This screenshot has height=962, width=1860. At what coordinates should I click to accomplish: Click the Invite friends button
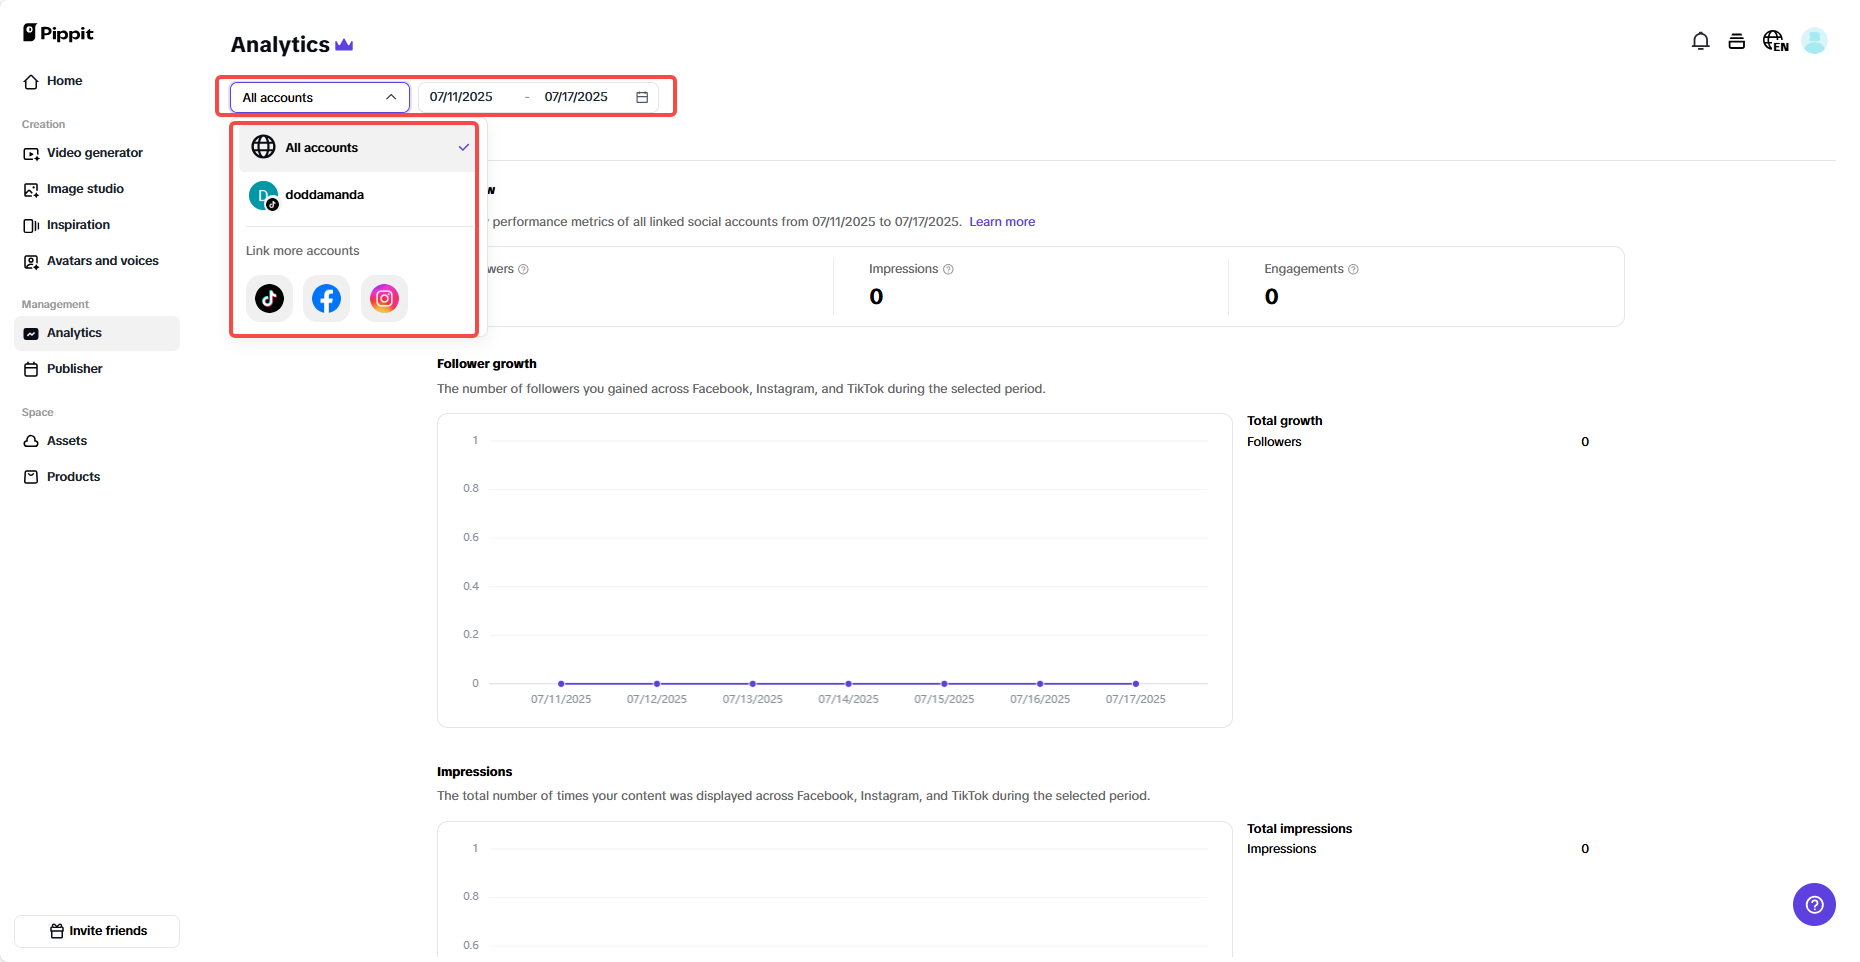98,931
